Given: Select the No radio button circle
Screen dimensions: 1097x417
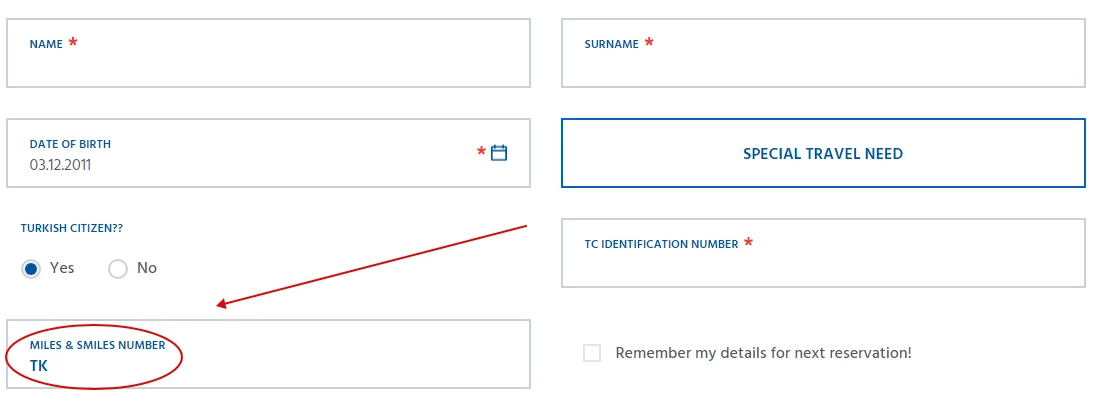Looking at the screenshot, I should point(118,269).
